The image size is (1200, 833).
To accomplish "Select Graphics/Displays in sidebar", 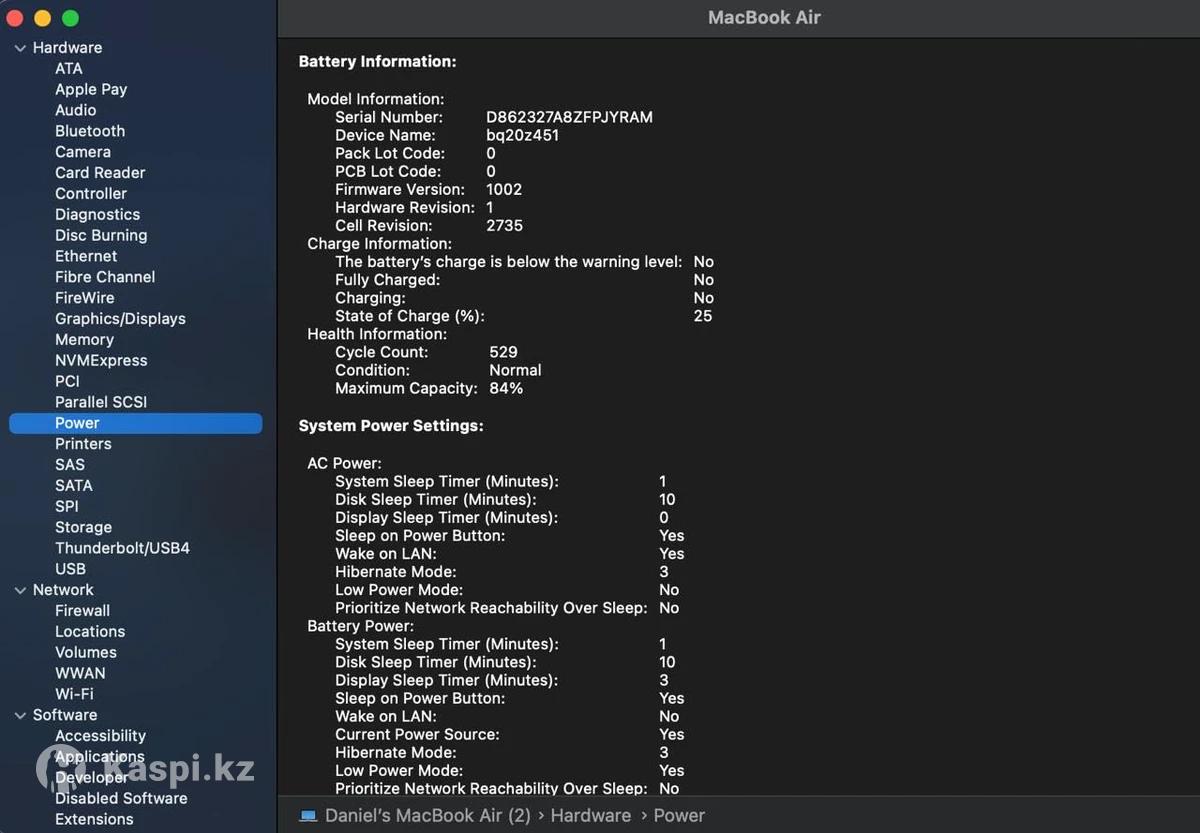I will click(120, 319).
